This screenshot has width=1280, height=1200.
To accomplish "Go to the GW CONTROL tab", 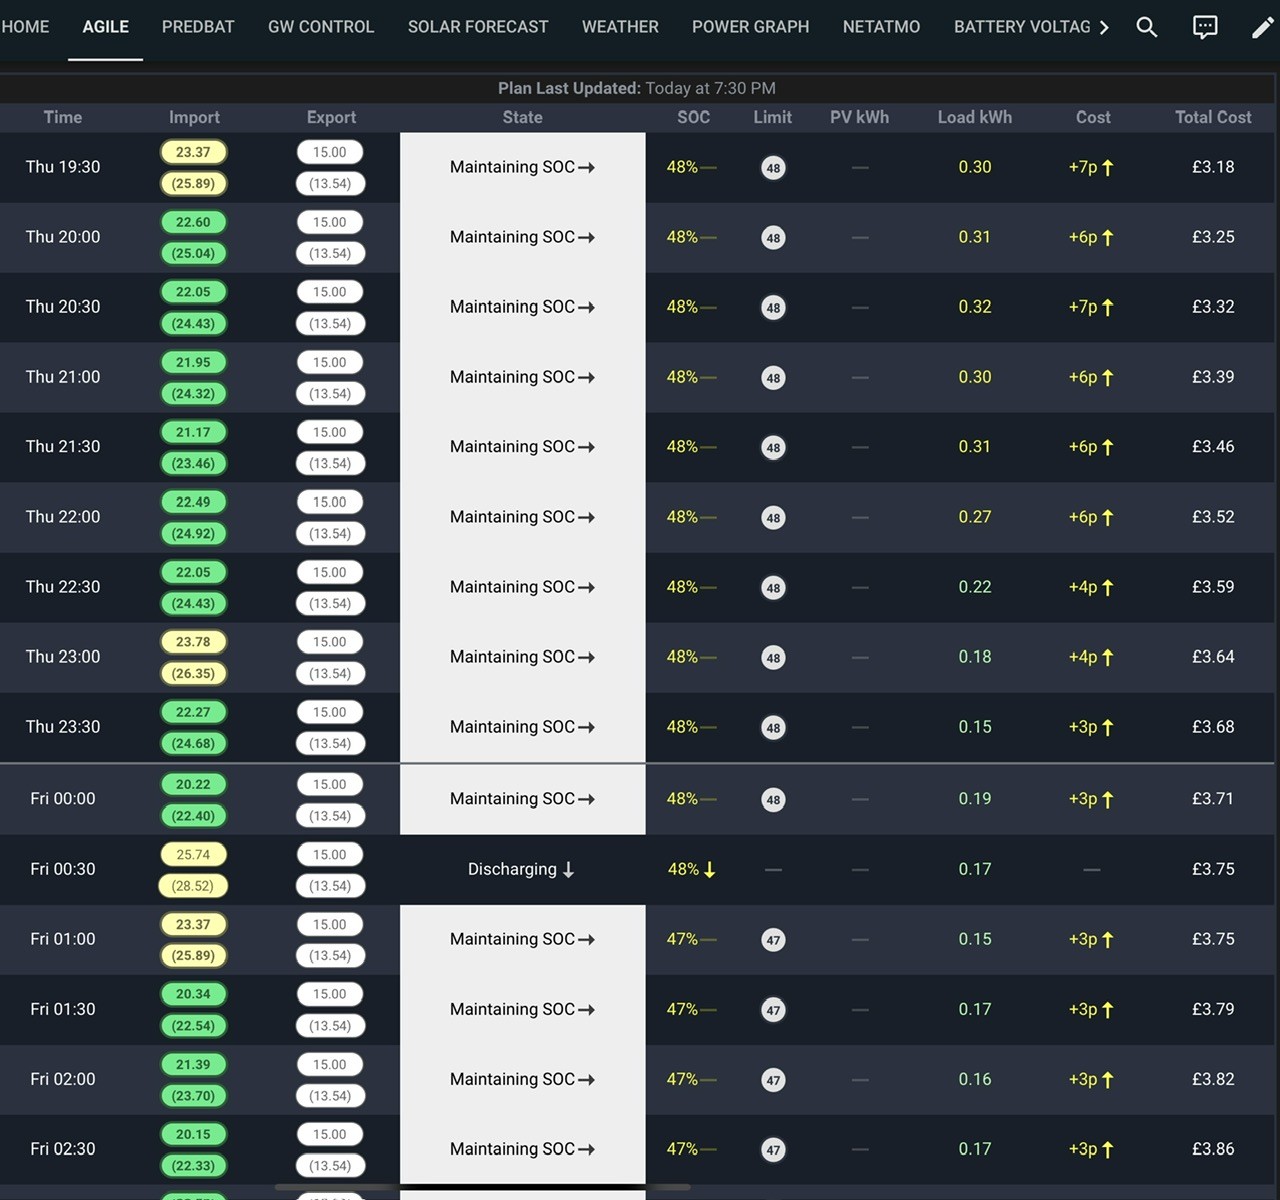I will [321, 27].
